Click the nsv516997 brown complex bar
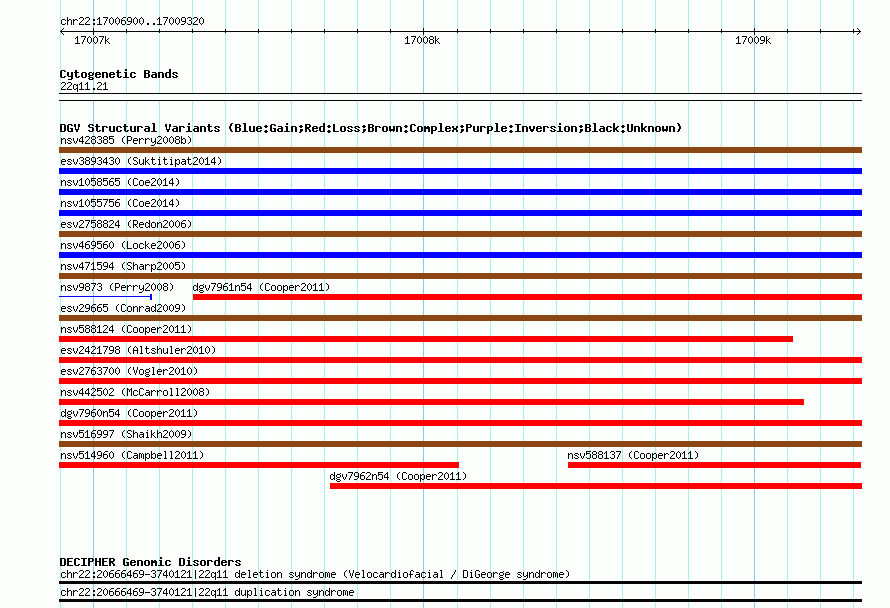The width and height of the screenshot is (890, 608). click(460, 444)
